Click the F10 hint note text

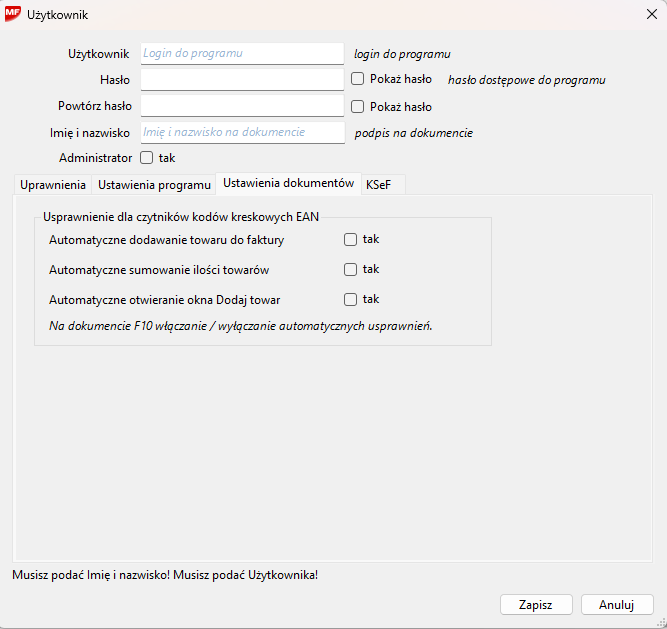(x=240, y=326)
